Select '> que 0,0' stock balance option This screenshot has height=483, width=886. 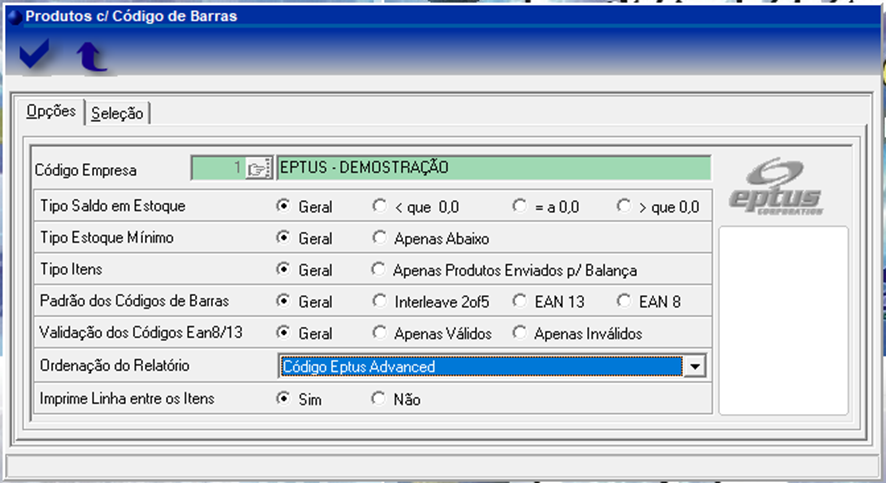(625, 207)
